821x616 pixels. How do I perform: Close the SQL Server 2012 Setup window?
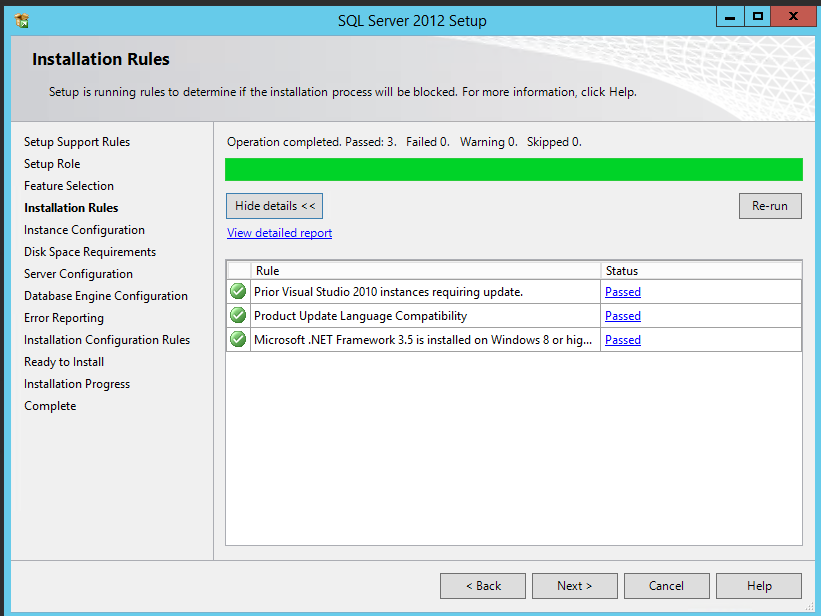point(793,17)
